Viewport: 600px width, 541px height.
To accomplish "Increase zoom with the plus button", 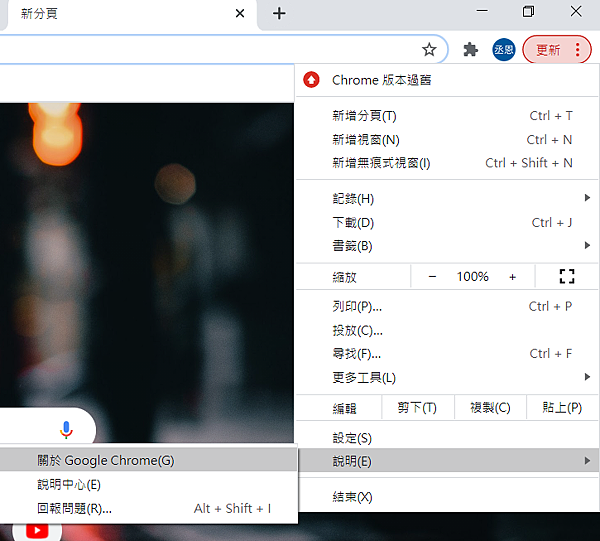I will click(x=512, y=276).
